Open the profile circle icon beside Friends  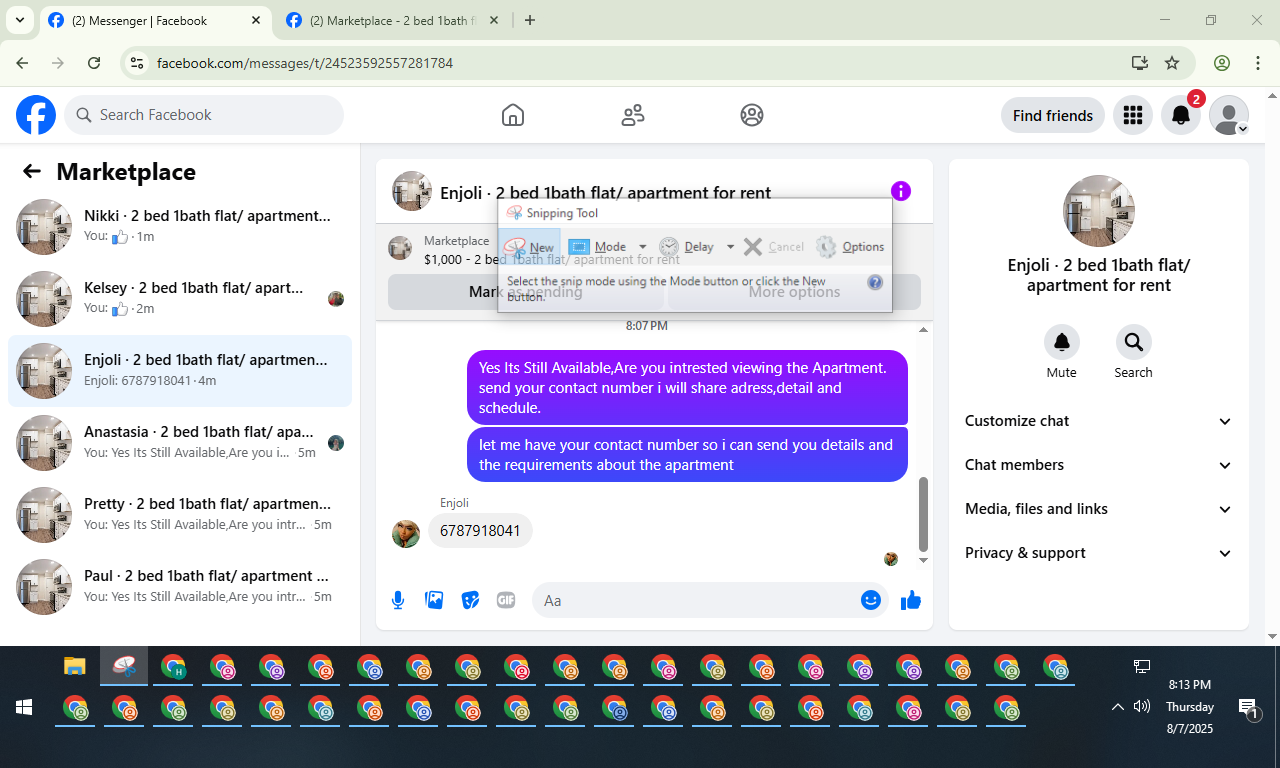coord(752,115)
